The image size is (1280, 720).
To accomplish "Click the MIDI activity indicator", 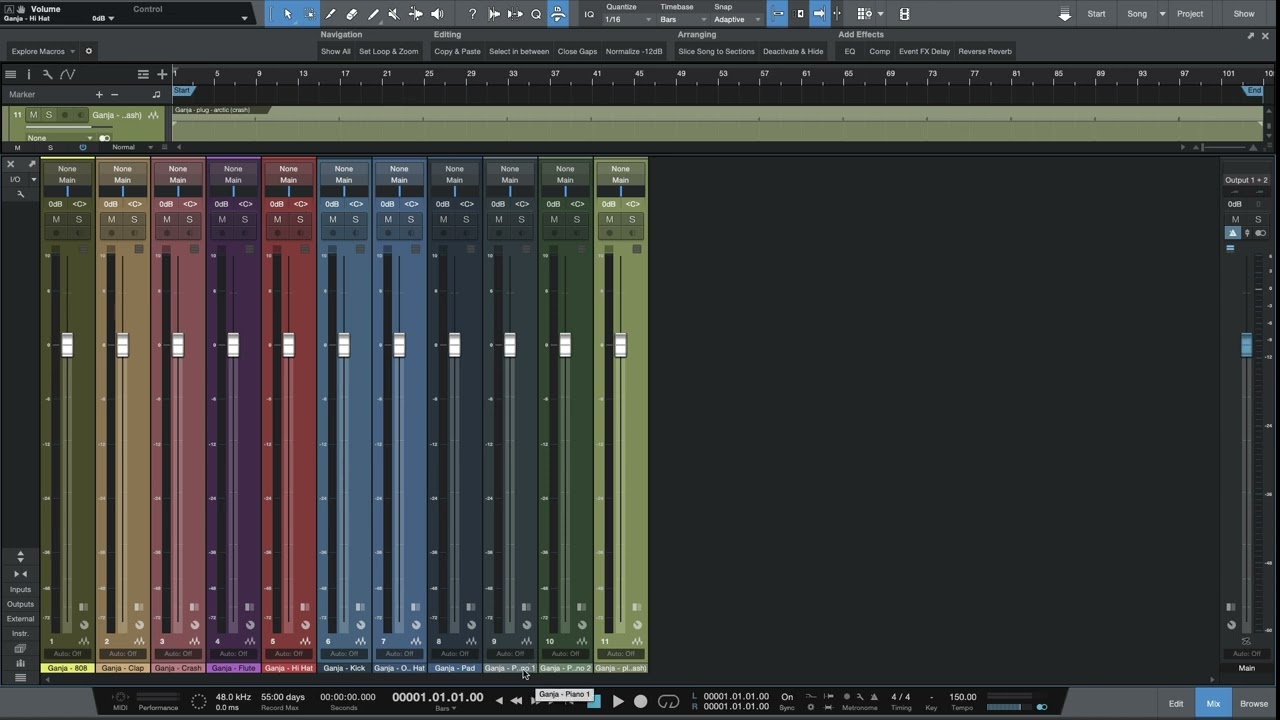I will coord(120,699).
